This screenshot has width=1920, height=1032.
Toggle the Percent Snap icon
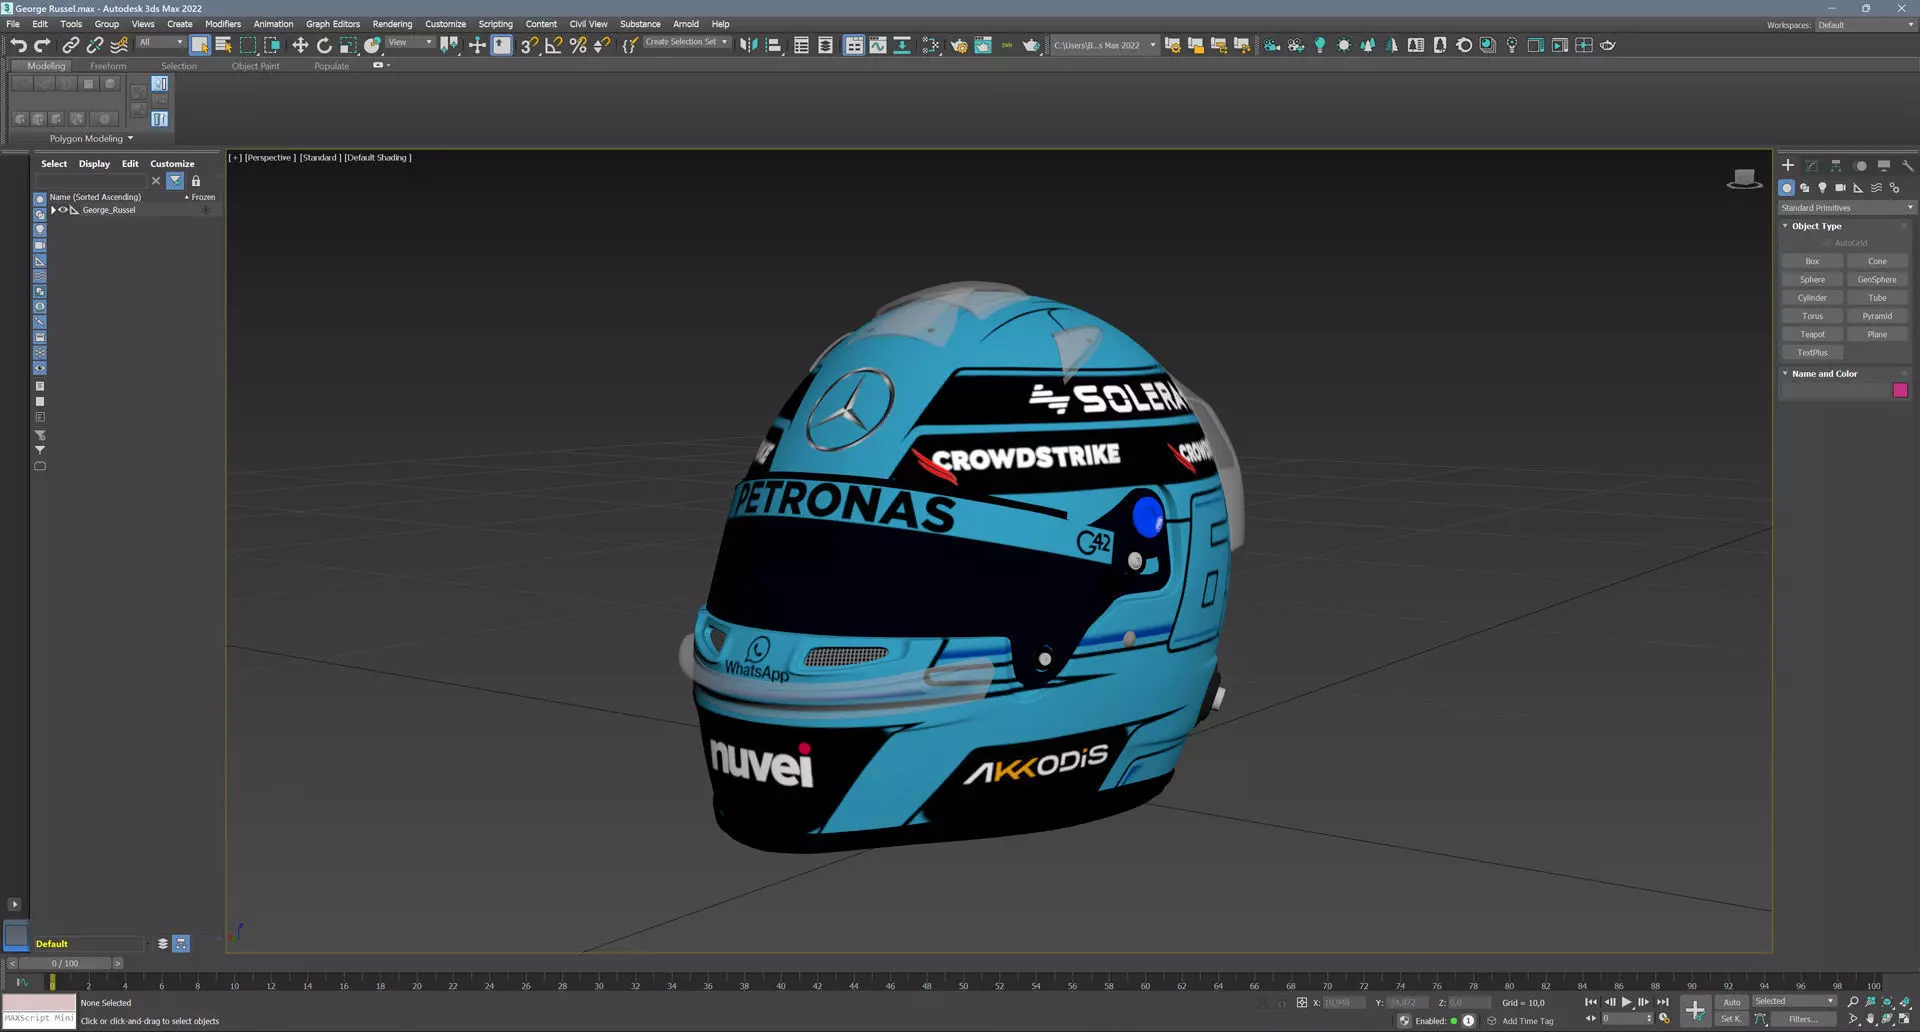tap(577, 45)
